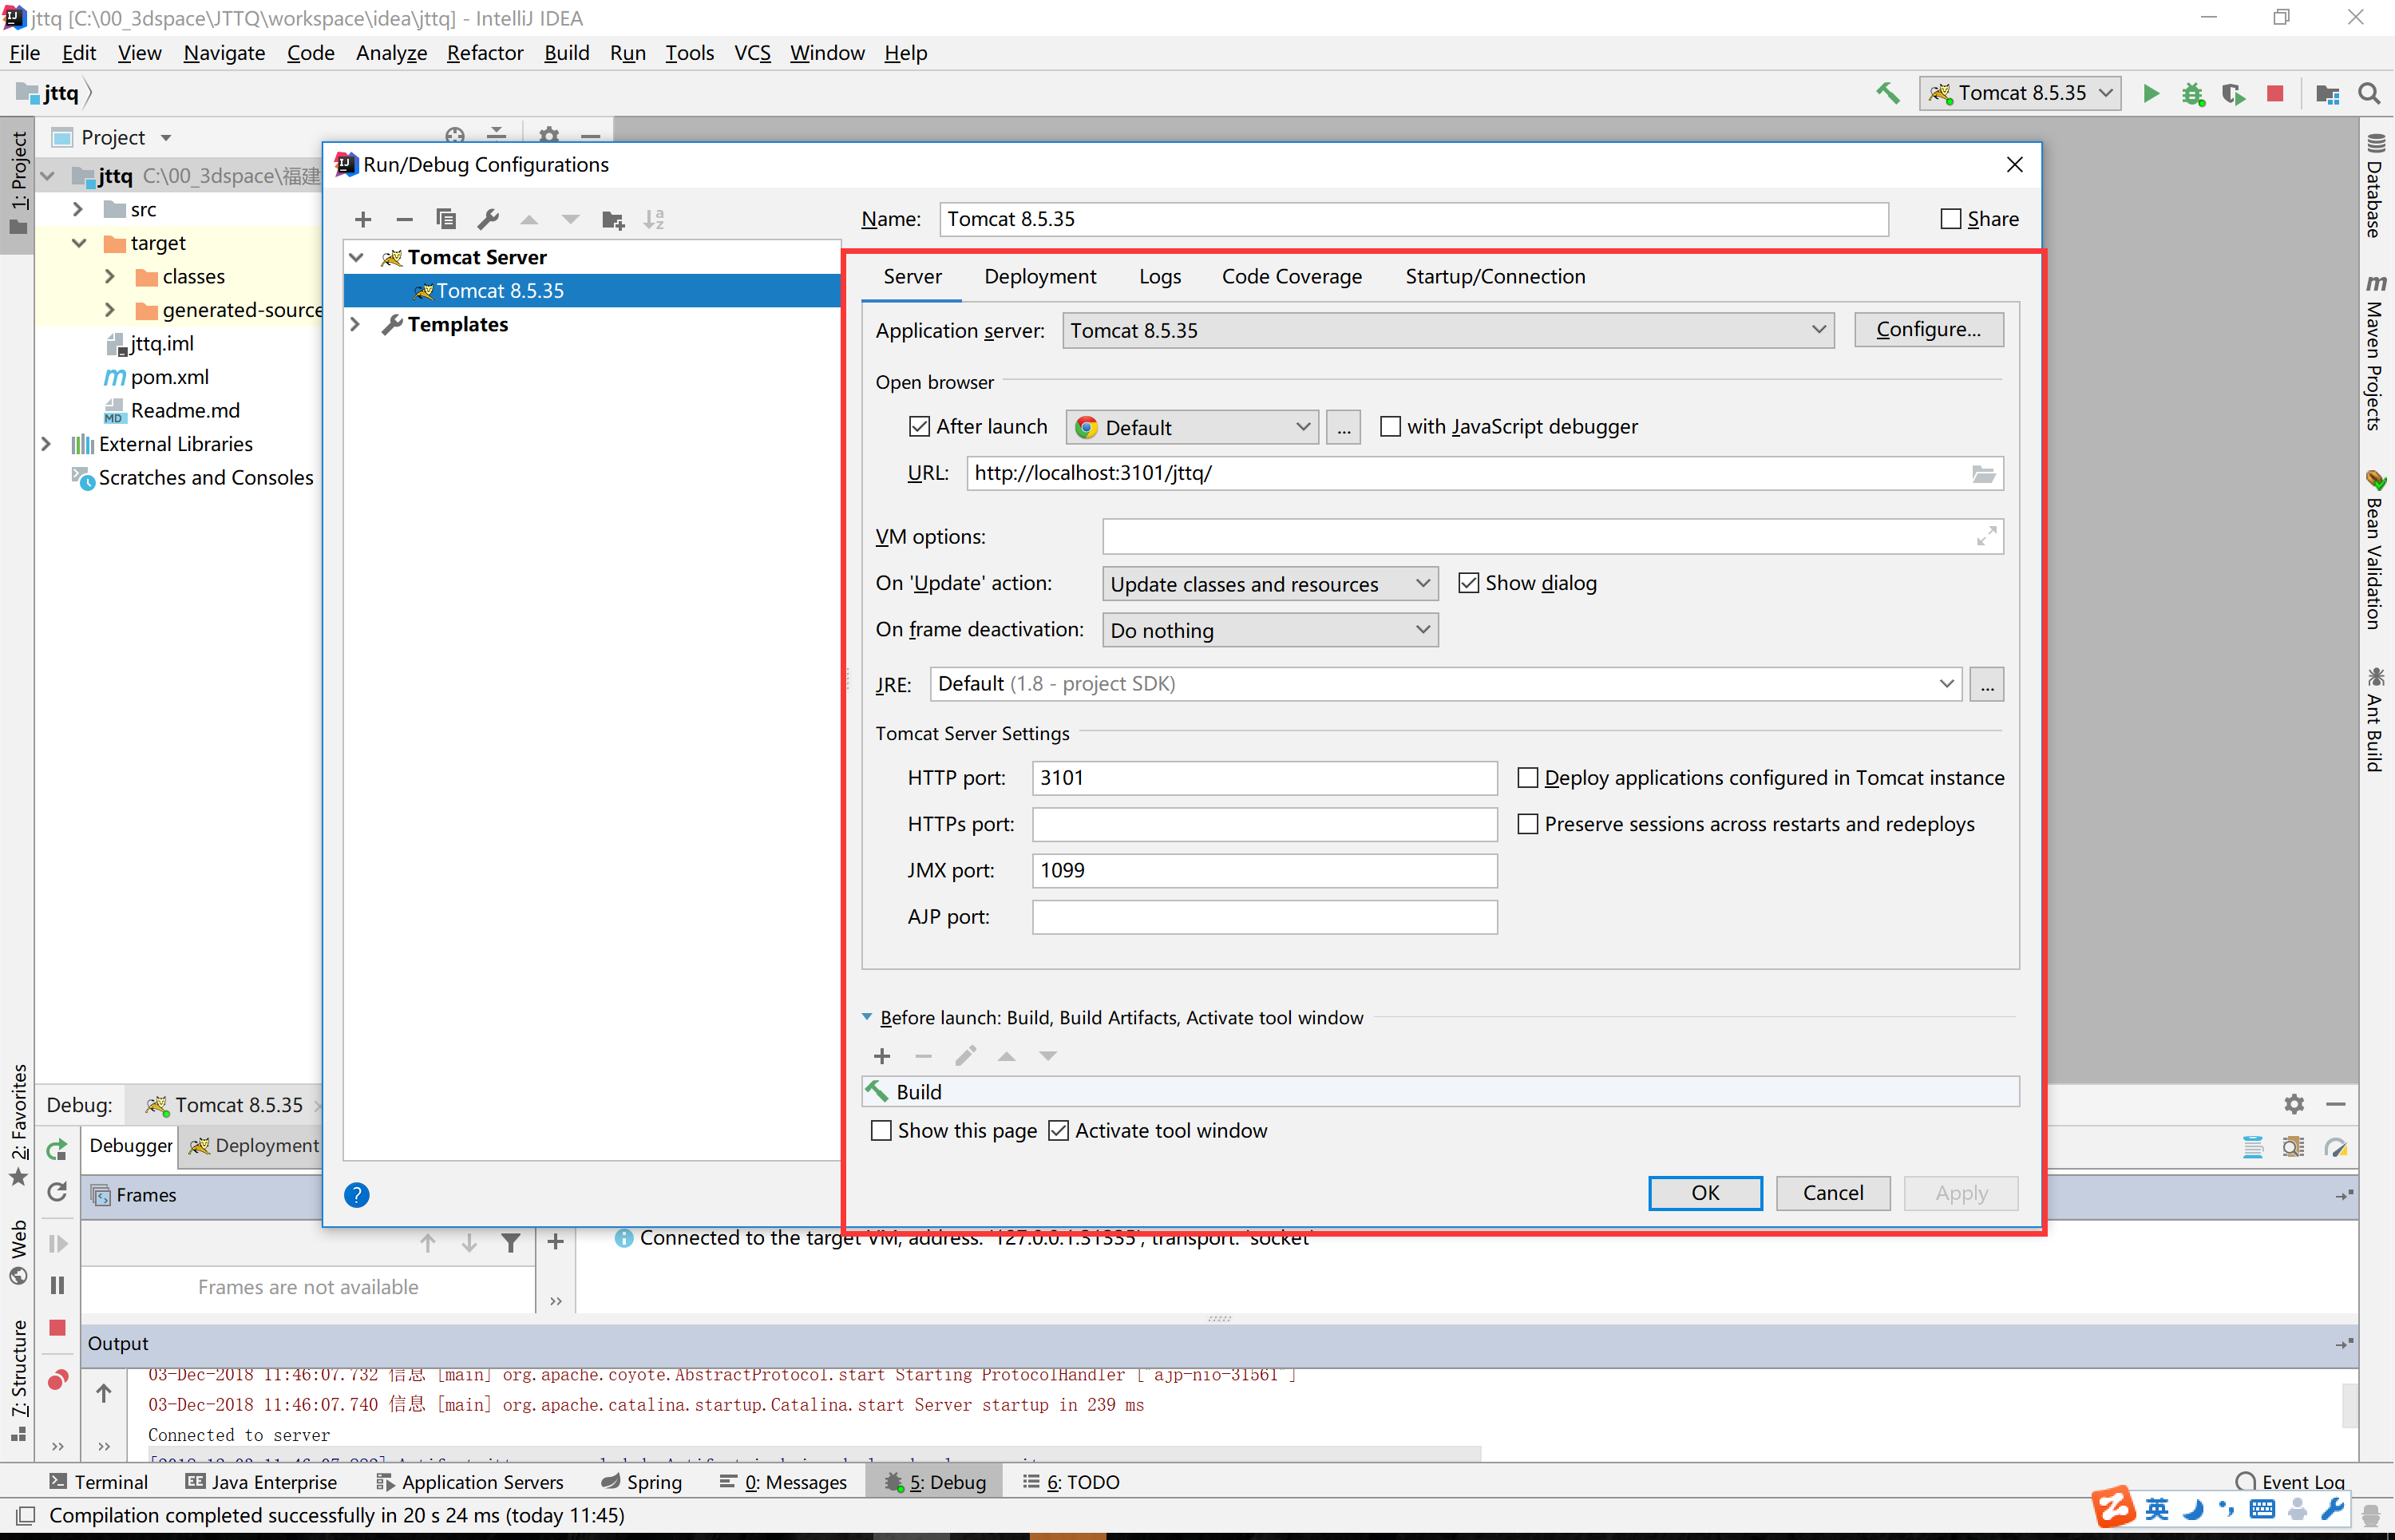The height and width of the screenshot is (1540, 2395).
Task: Click into the HTTP port field
Action: click(1264, 778)
